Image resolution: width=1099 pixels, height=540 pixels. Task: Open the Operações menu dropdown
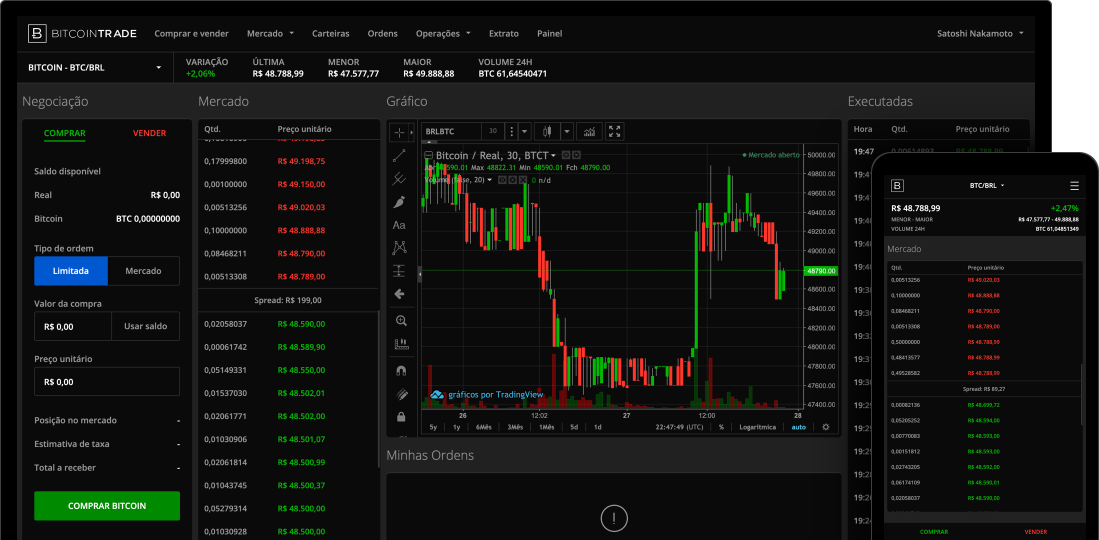pos(443,33)
